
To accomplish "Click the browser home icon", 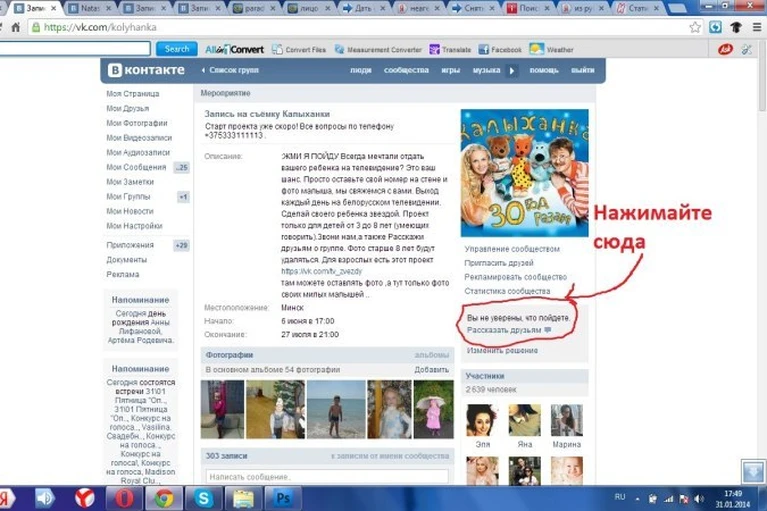I will point(16,27).
